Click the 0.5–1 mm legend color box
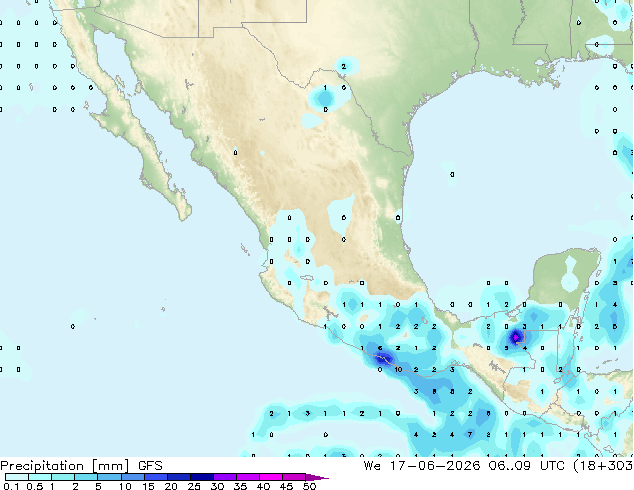The height and width of the screenshot is (490, 634). coord(40,477)
